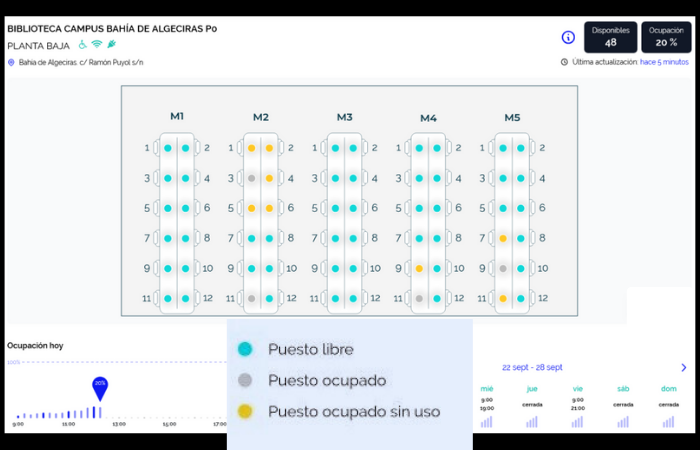
Task: Click the 20% occupancy marker on chart
Action: point(100,385)
